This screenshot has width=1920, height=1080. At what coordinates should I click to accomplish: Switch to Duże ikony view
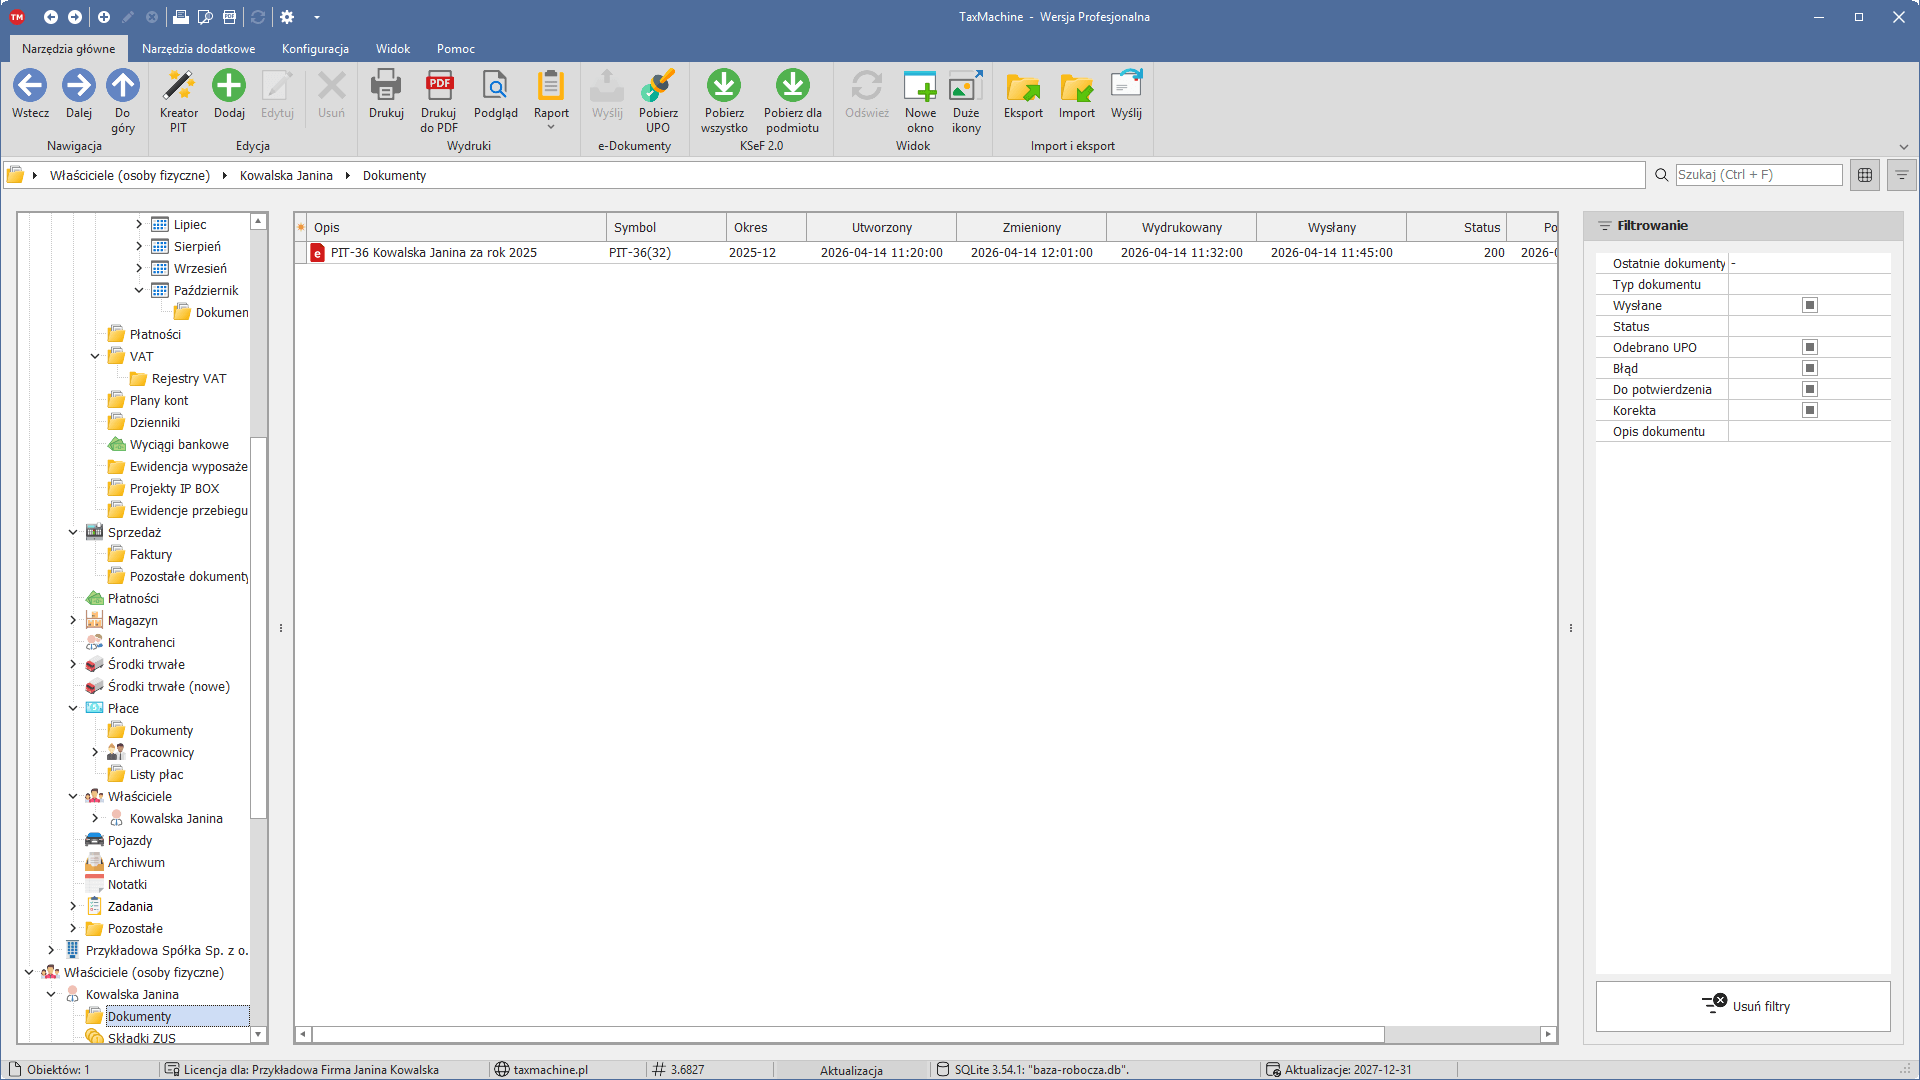(x=966, y=100)
